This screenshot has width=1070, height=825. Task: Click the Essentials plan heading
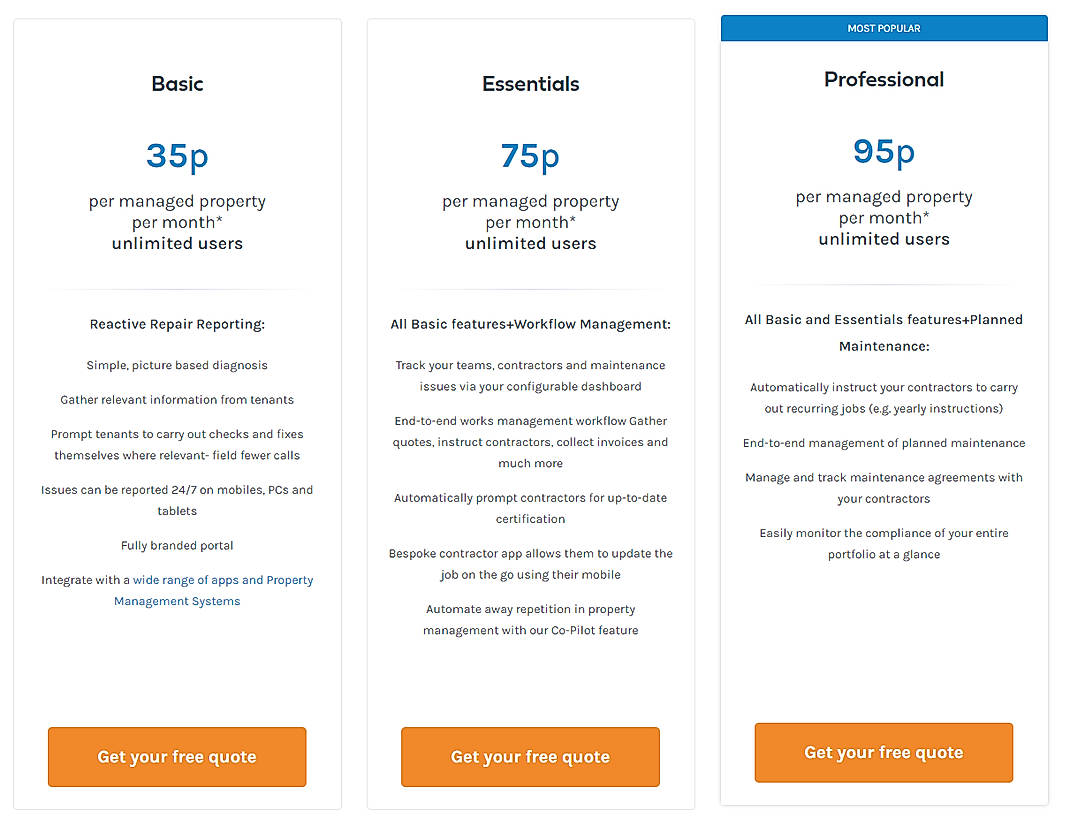[x=530, y=84]
